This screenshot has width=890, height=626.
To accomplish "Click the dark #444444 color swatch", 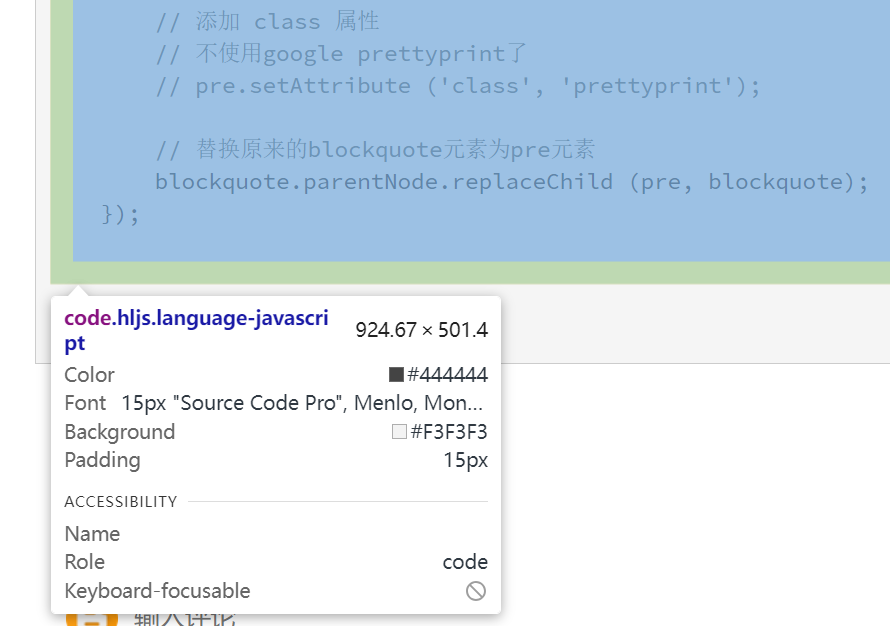I will pos(396,375).
